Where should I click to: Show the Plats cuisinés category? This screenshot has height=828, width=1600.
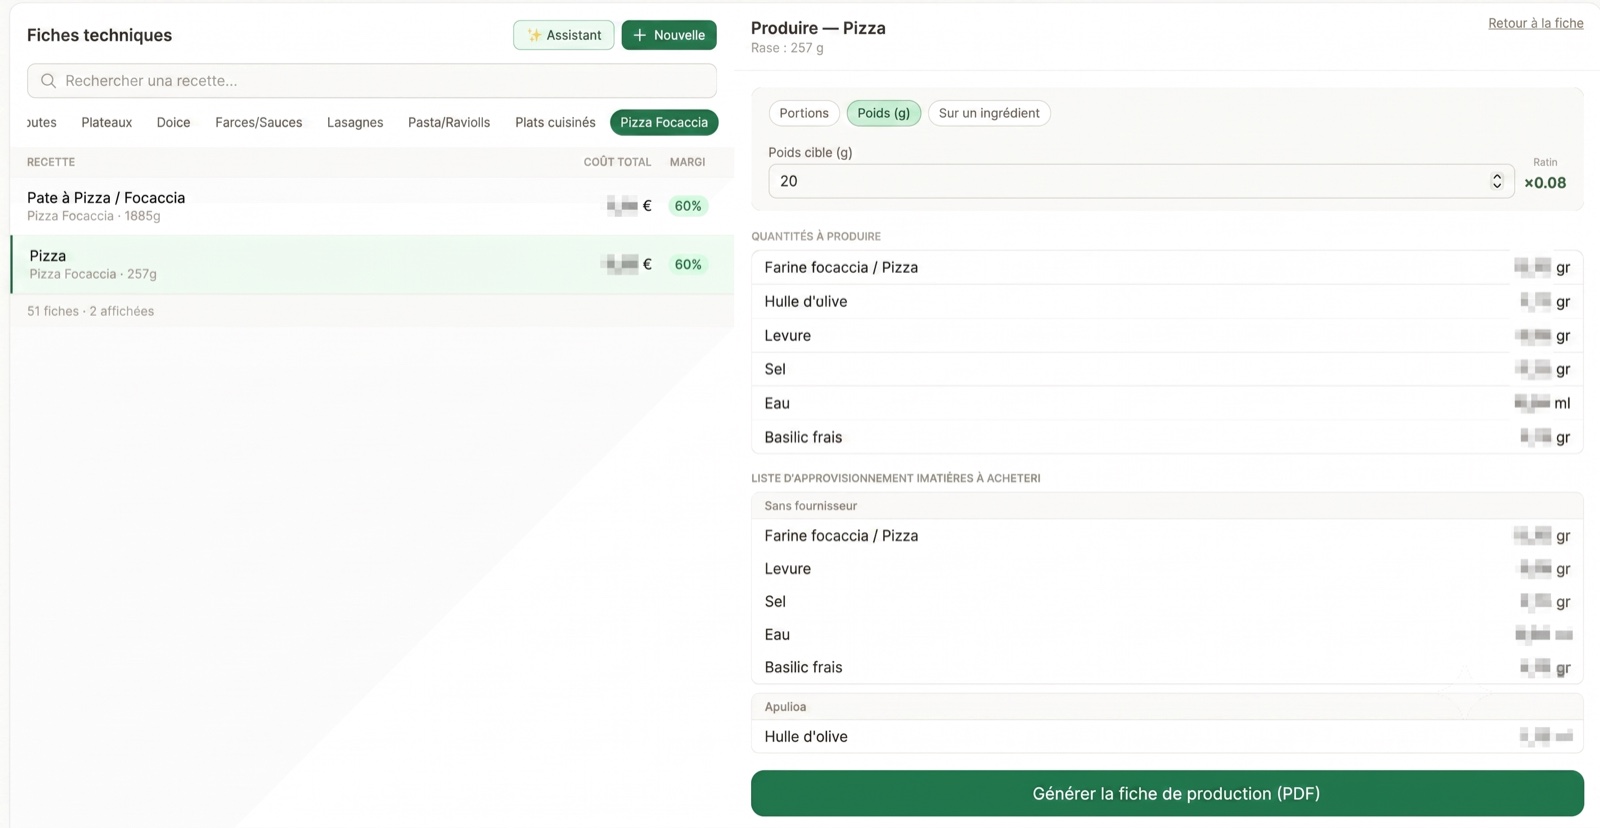click(555, 122)
